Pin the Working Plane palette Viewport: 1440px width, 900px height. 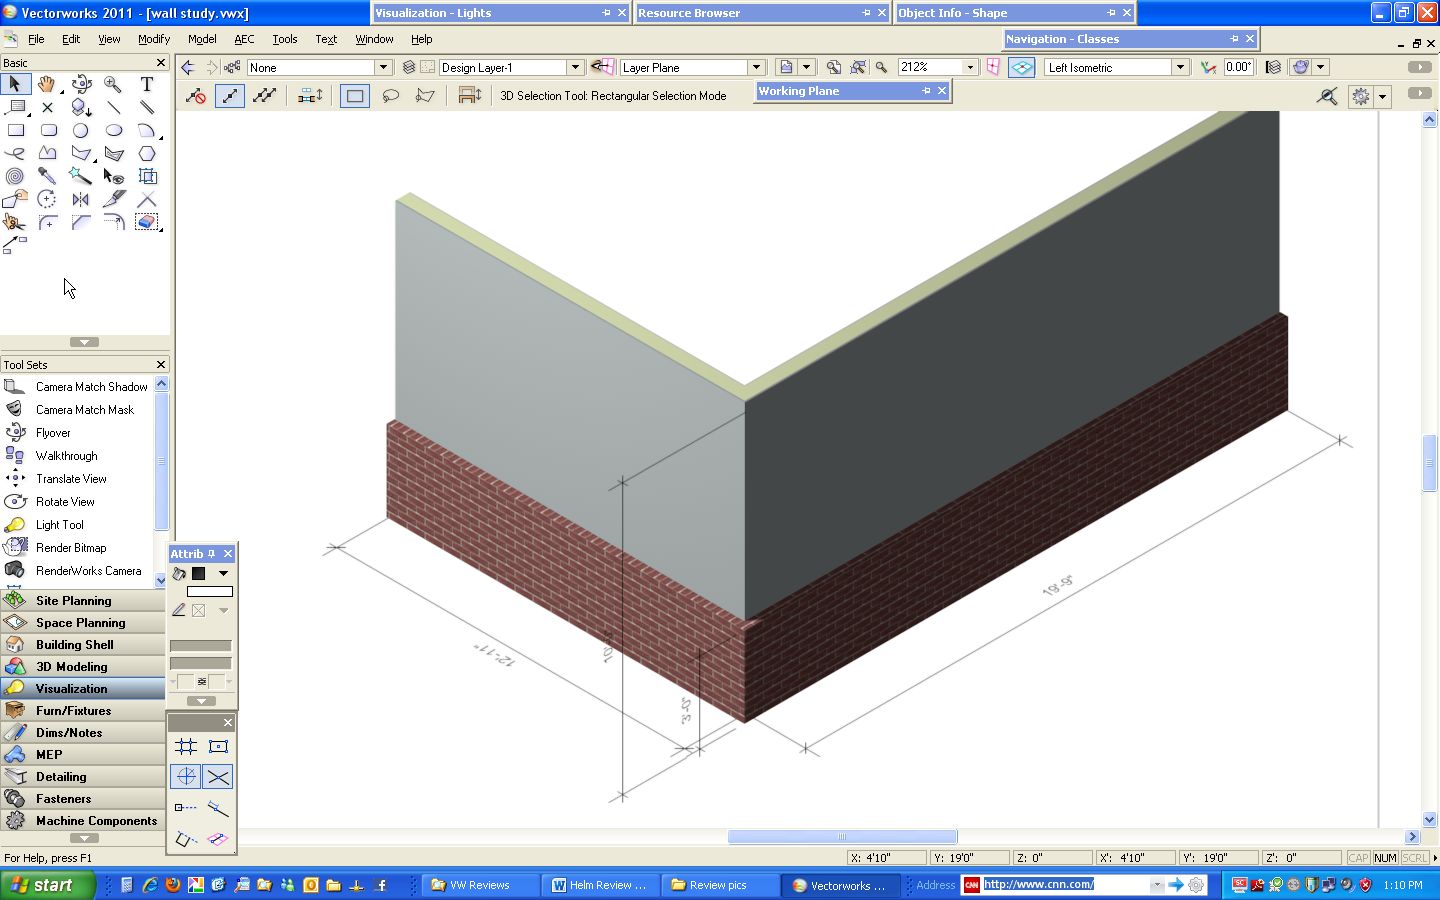928,91
